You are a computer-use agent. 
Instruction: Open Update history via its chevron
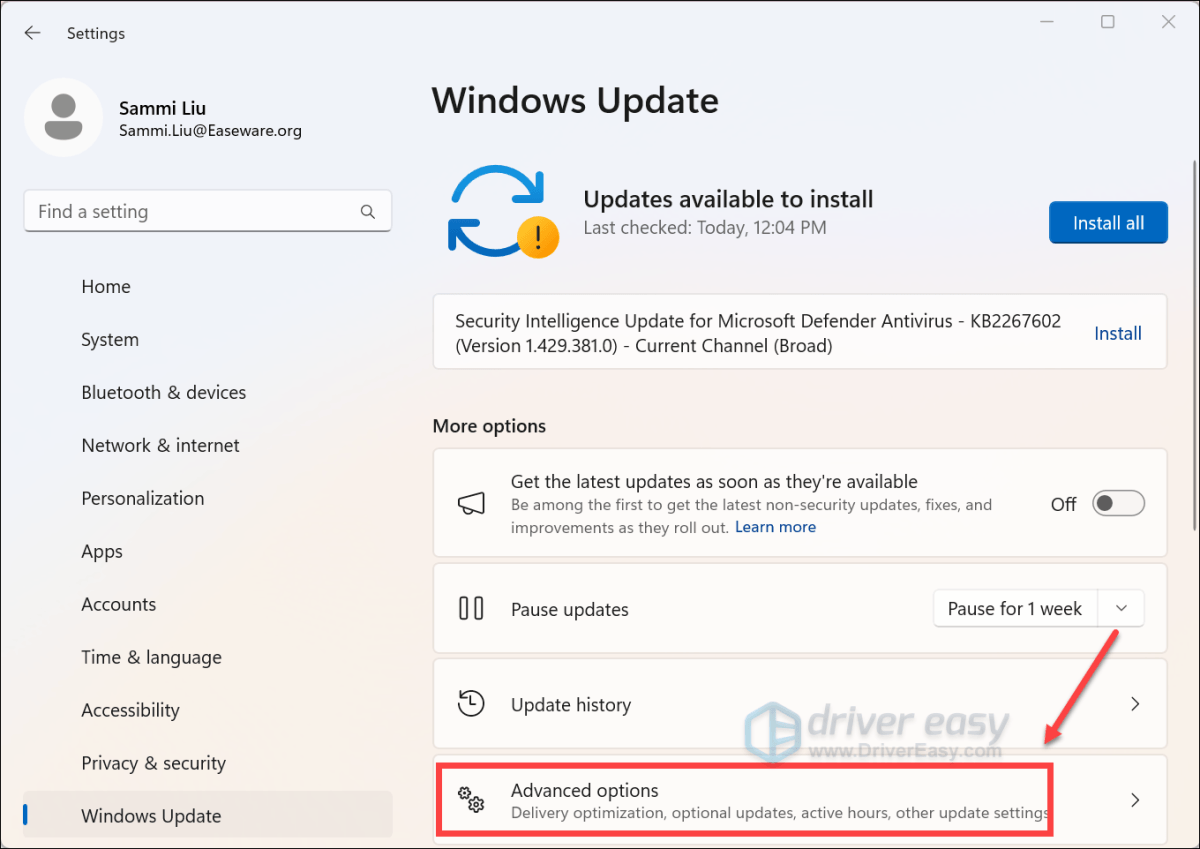click(x=1134, y=704)
